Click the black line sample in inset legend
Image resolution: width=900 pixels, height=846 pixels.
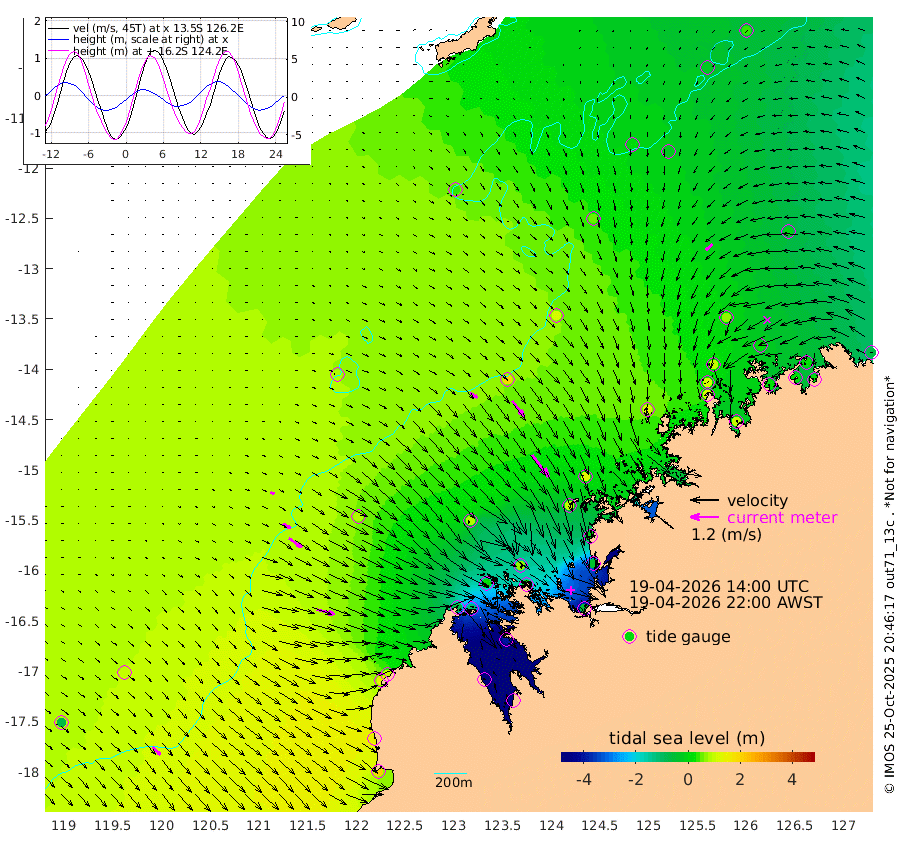click(x=58, y=28)
